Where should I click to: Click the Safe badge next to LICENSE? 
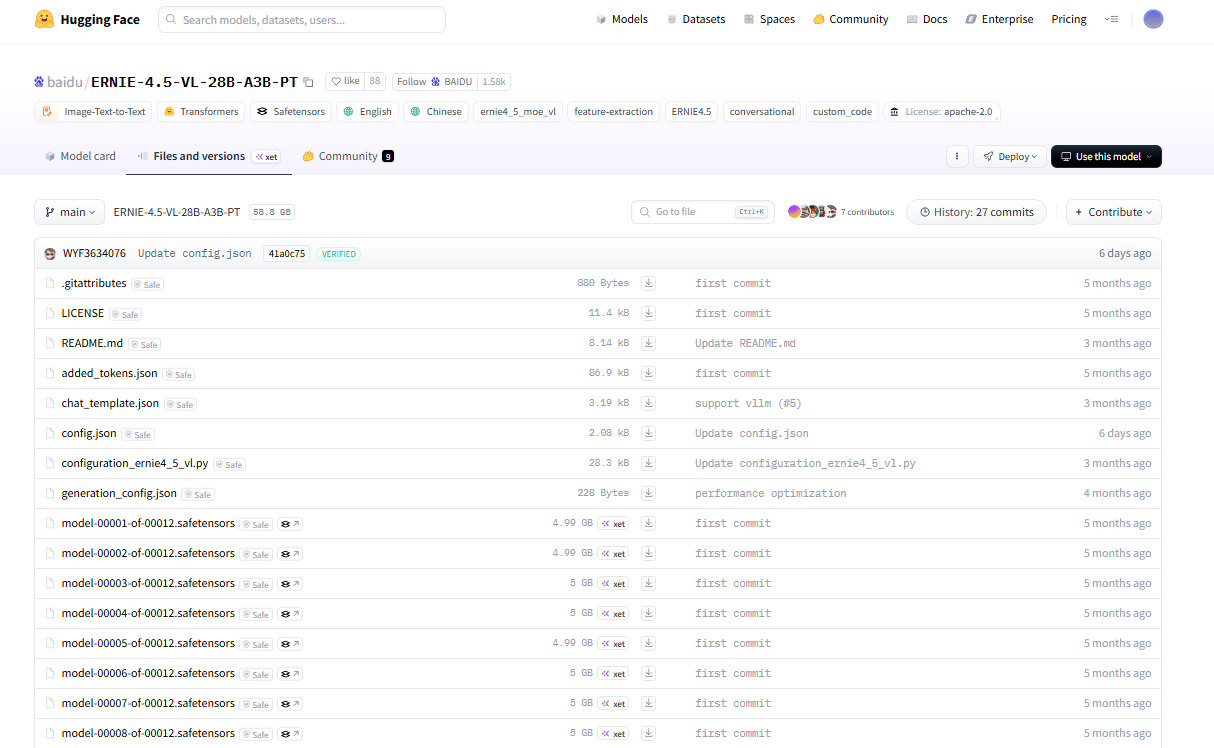125,314
